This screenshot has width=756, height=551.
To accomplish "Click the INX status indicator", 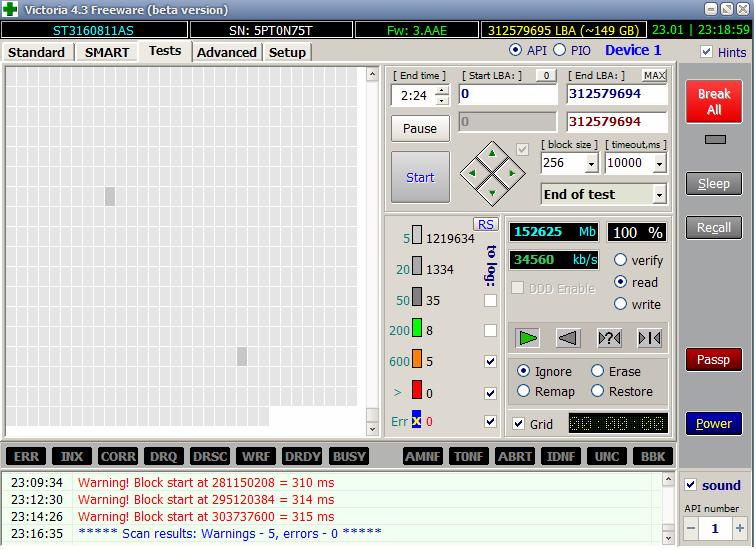I will pos(72,457).
